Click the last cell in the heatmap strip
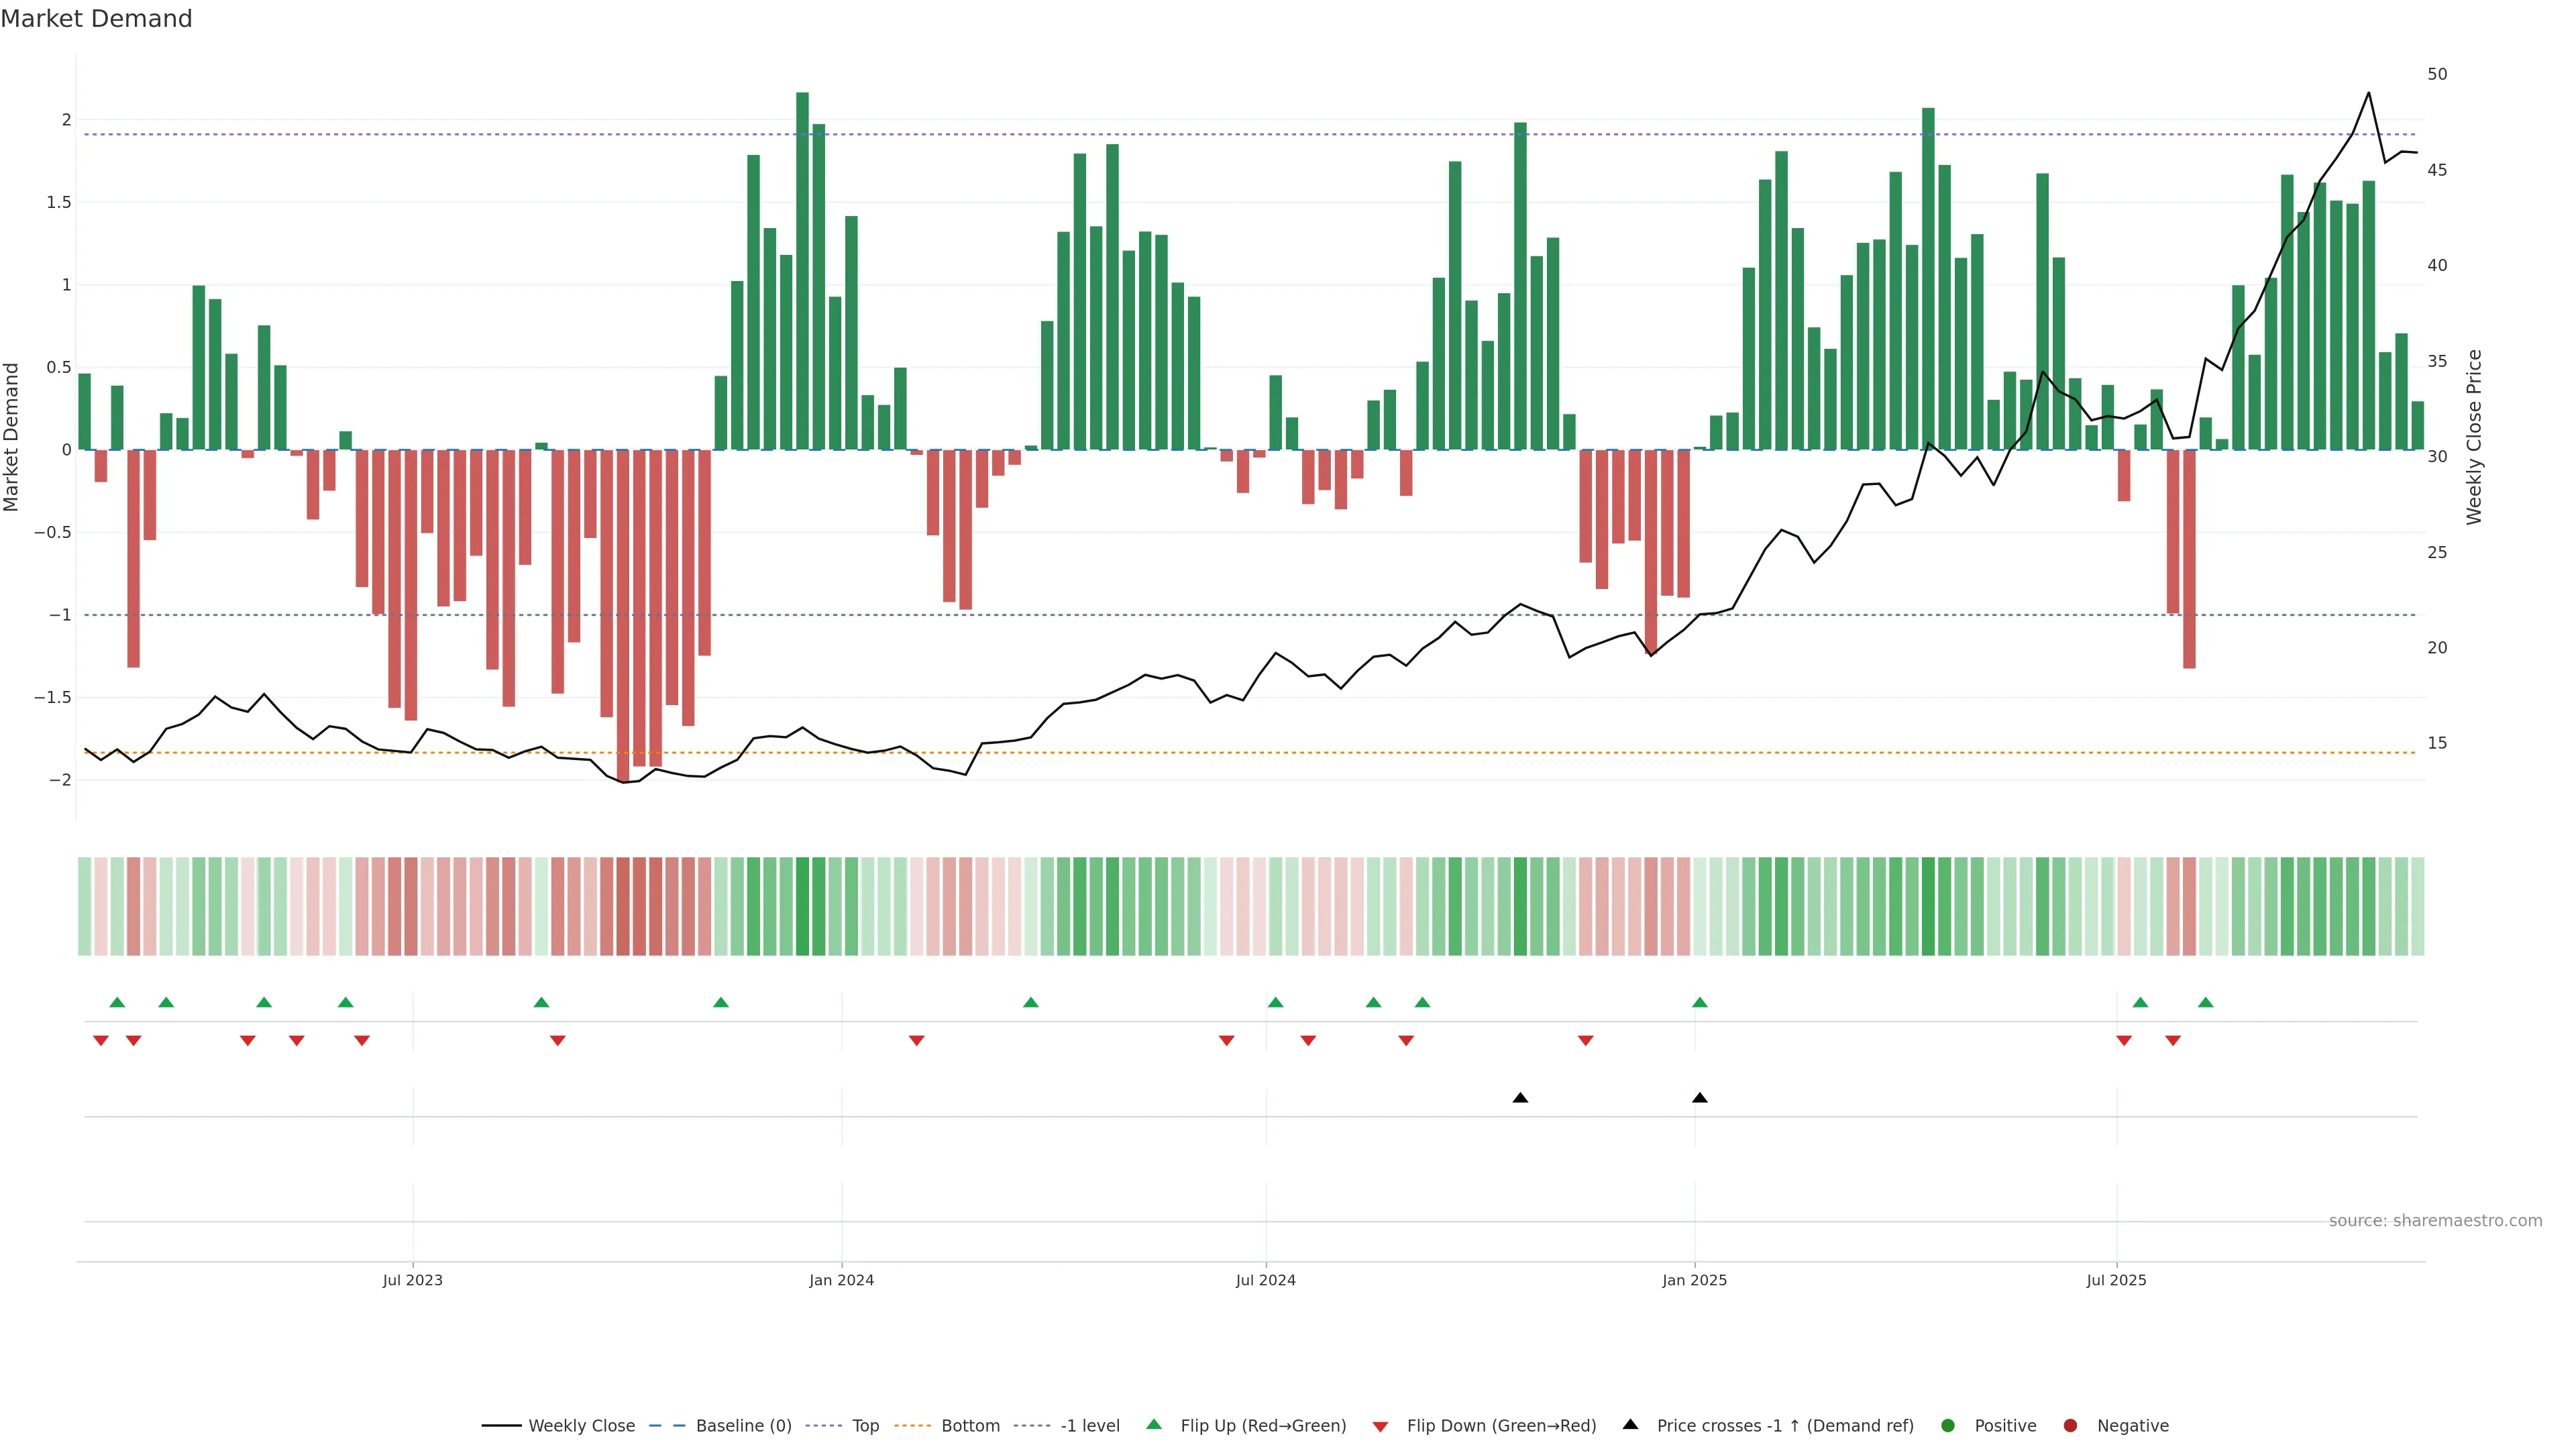Image resolution: width=2576 pixels, height=1449 pixels. point(2417,906)
